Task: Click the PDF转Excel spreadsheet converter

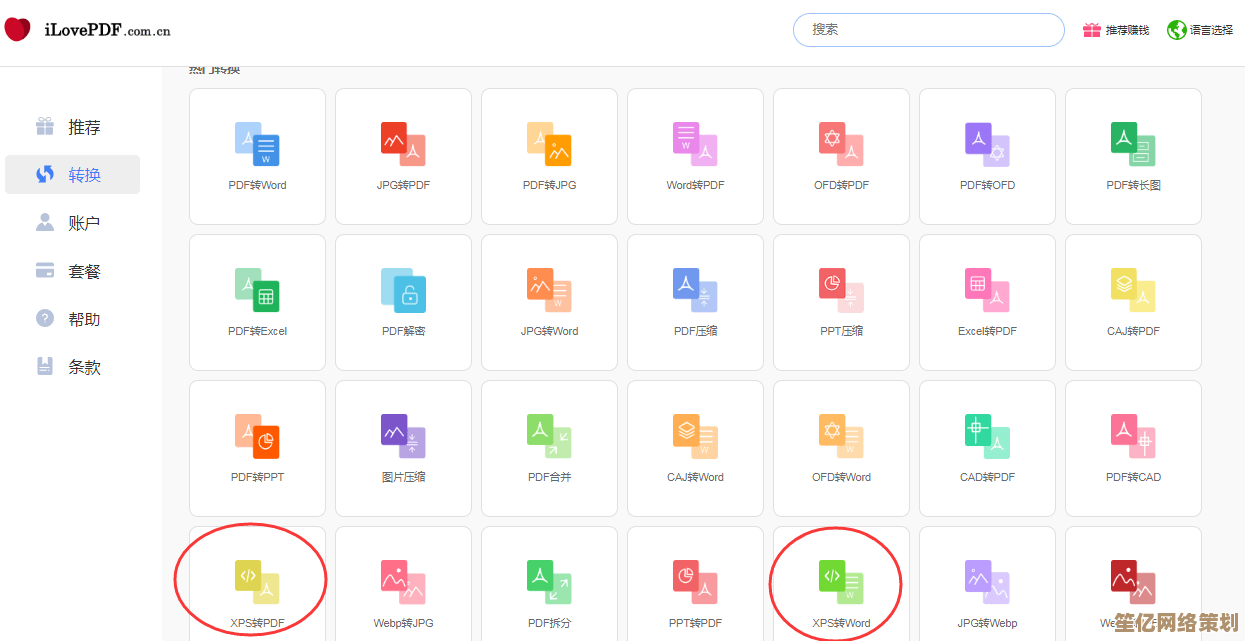Action: pos(257,302)
